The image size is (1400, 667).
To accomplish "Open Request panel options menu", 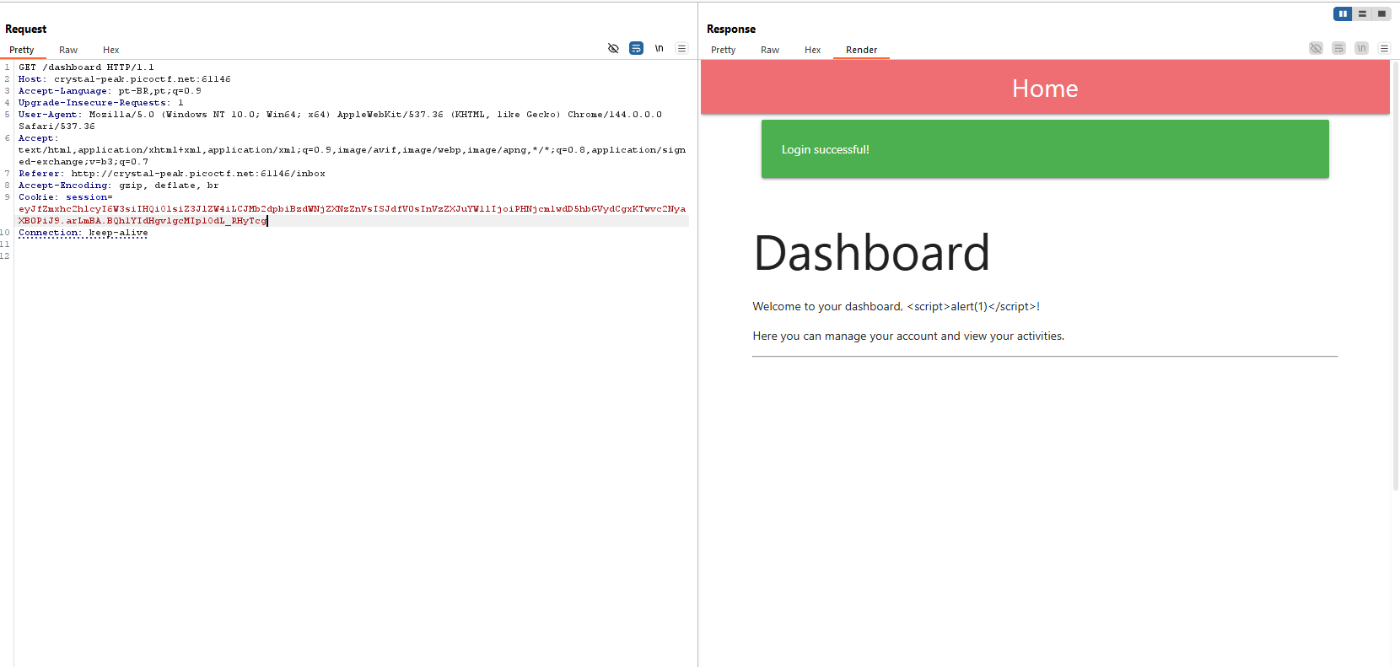I will pos(682,48).
